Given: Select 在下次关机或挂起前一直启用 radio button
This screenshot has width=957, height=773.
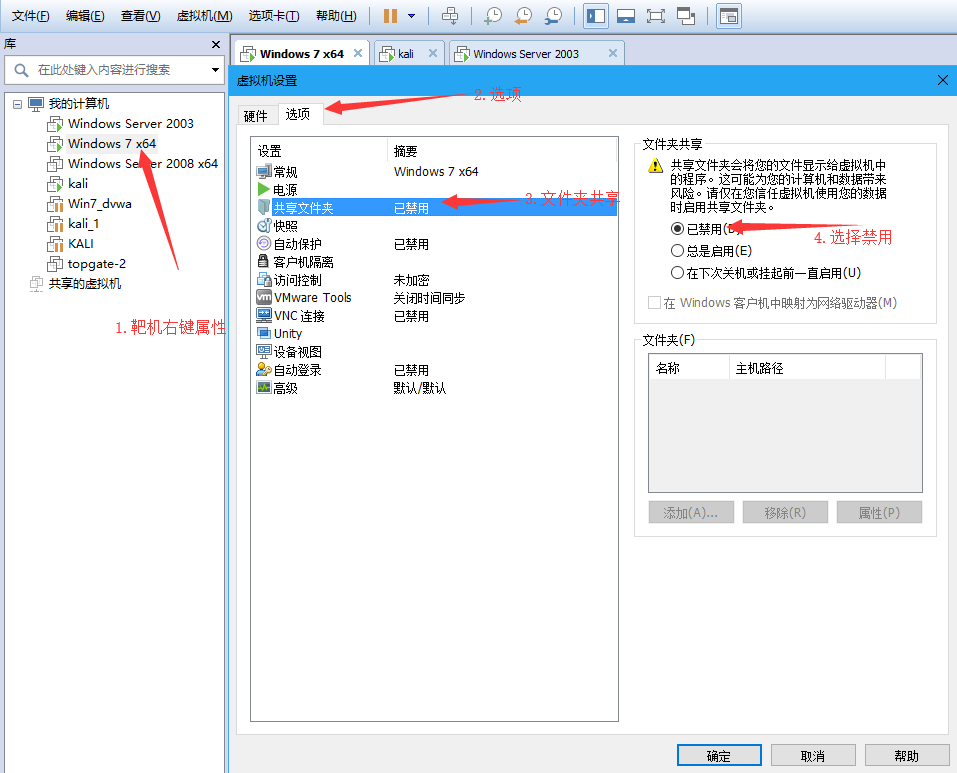Looking at the screenshot, I should coord(677,273).
